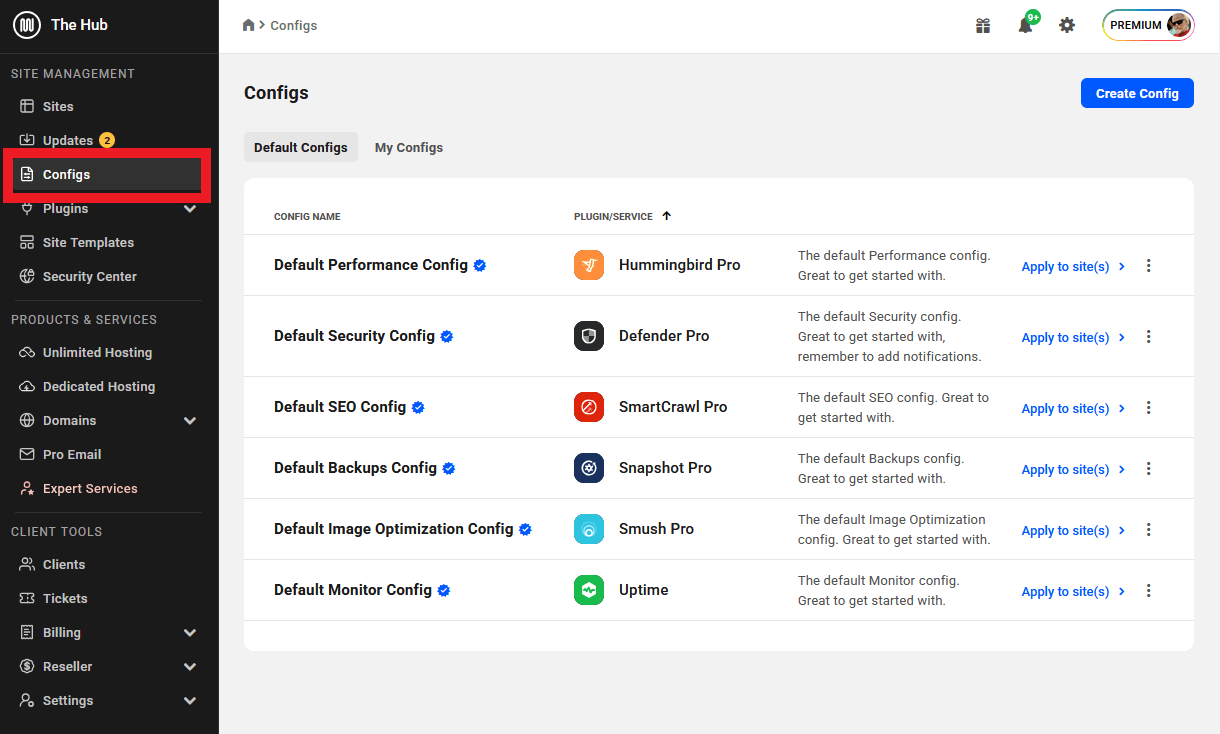
Task: Click the Default Monitor Config name
Action: pyautogui.click(x=353, y=590)
